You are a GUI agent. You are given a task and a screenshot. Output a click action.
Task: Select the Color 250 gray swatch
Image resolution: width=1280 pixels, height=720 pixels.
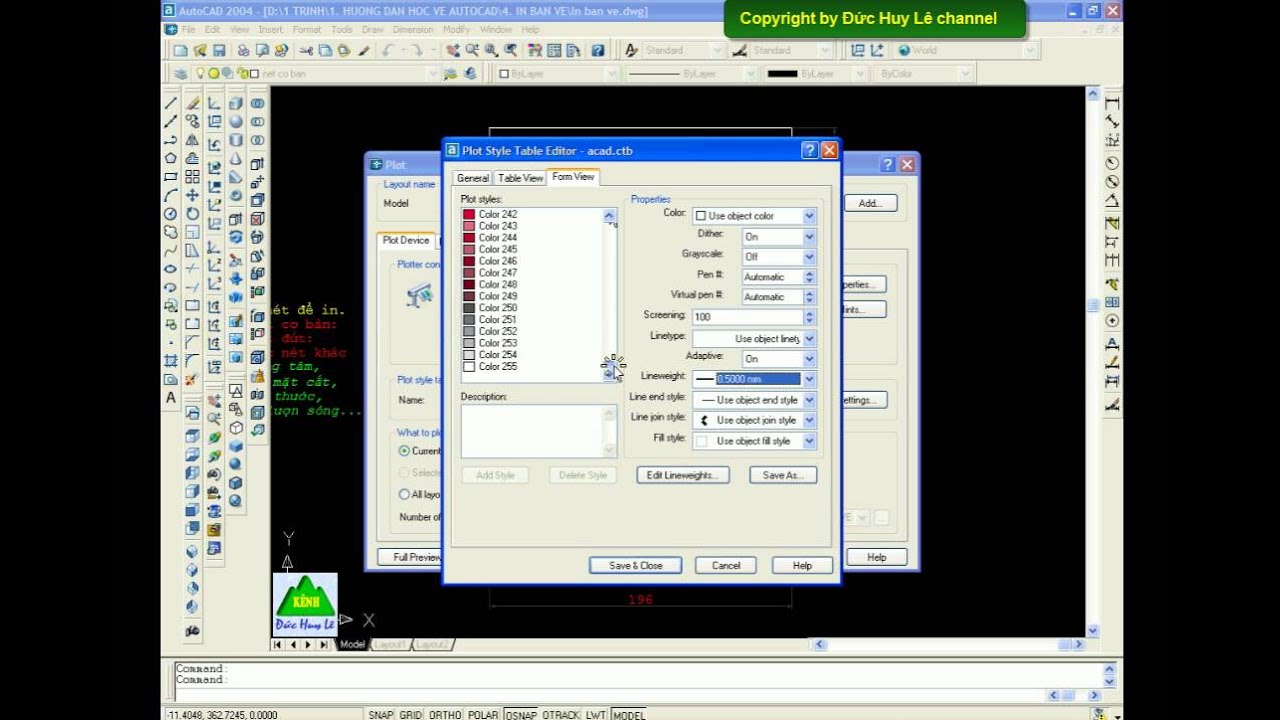[x=469, y=308]
